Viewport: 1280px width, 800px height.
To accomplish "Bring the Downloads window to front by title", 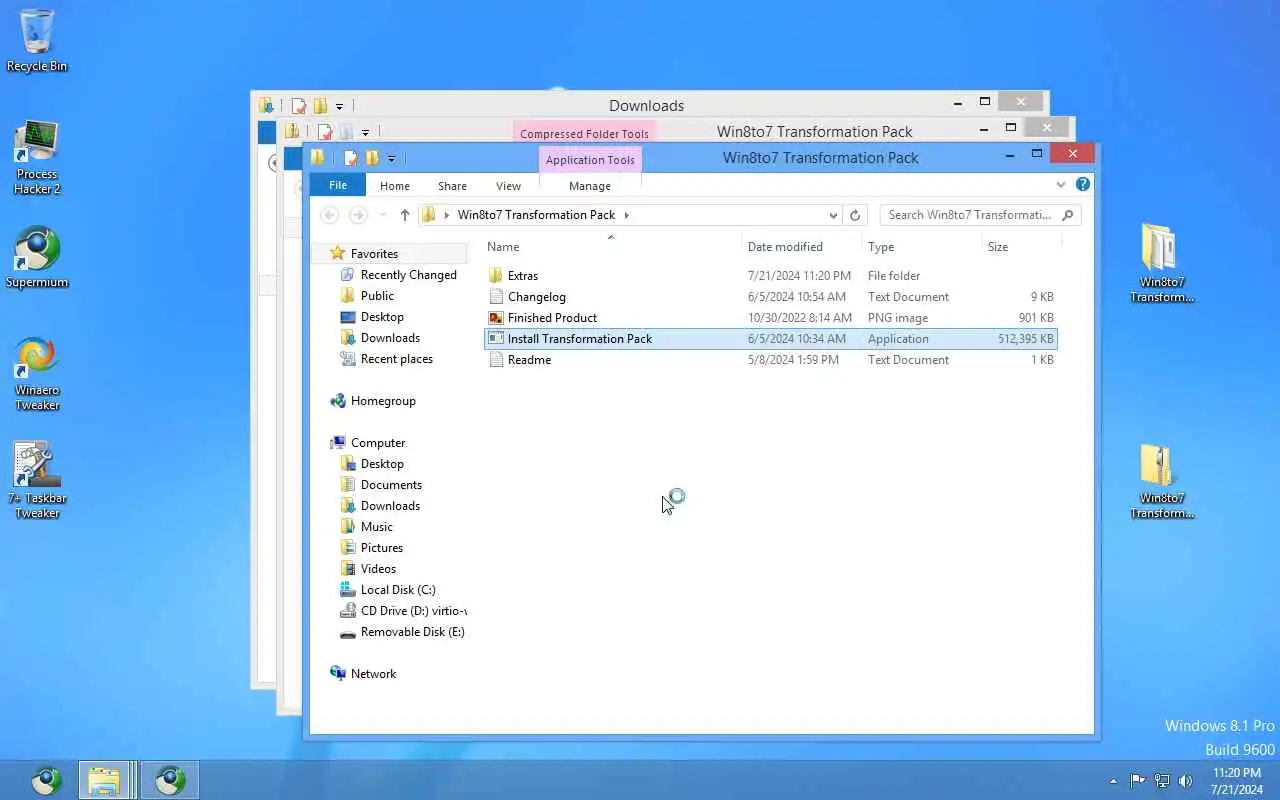I will (646, 105).
